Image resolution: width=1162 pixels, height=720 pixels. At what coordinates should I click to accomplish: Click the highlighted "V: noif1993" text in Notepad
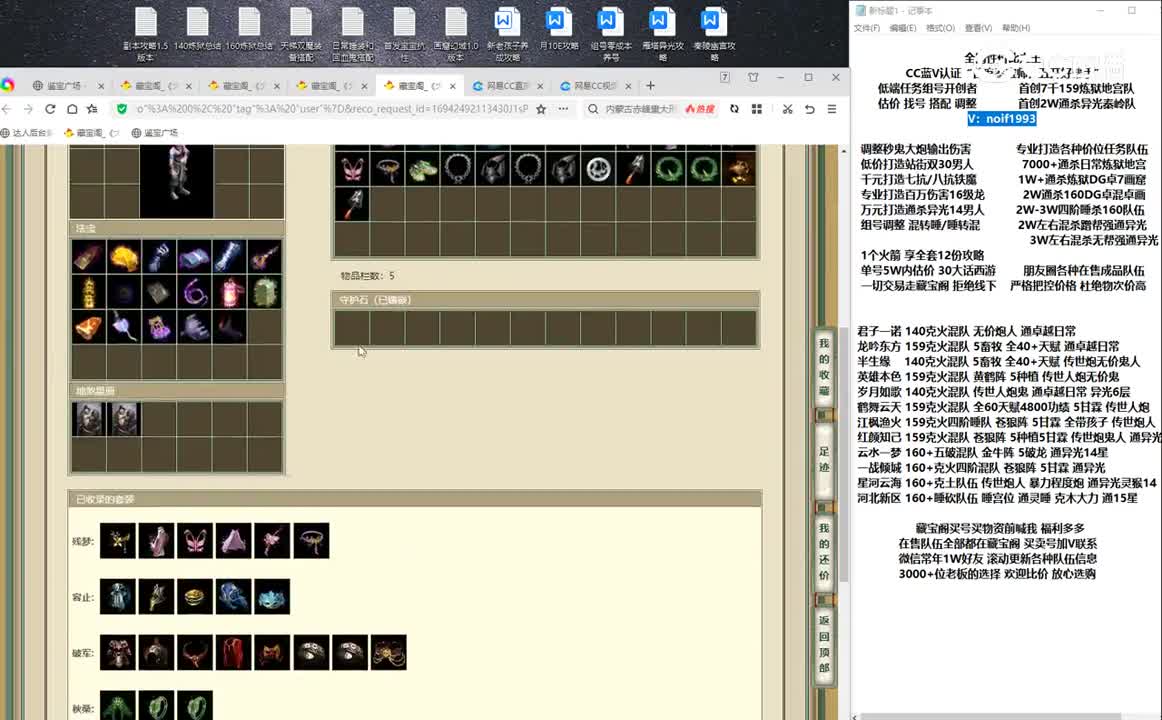coord(1001,119)
